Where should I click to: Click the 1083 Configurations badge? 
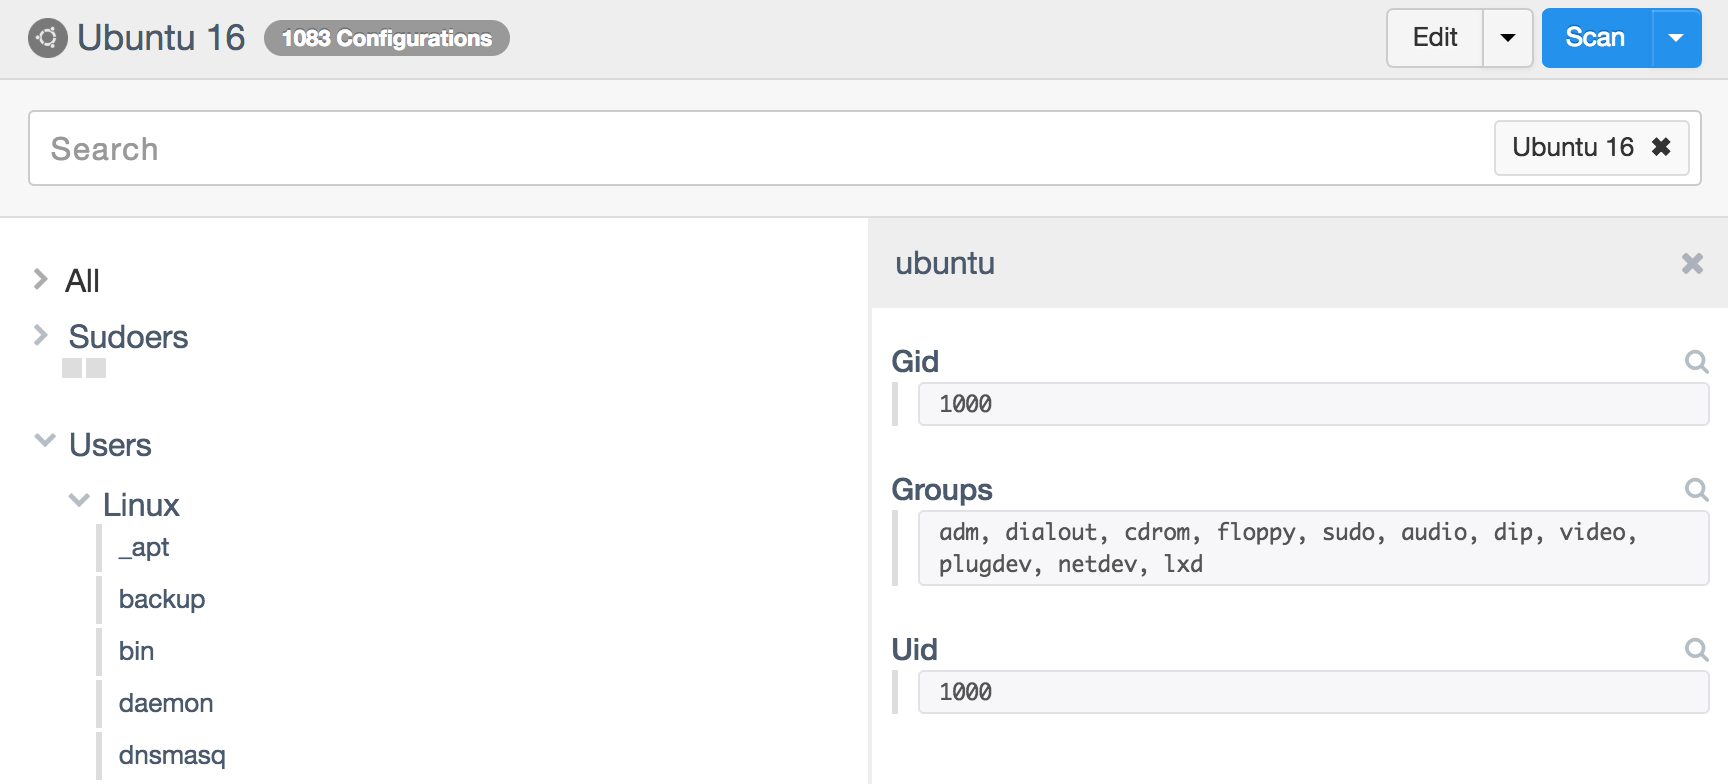387,38
